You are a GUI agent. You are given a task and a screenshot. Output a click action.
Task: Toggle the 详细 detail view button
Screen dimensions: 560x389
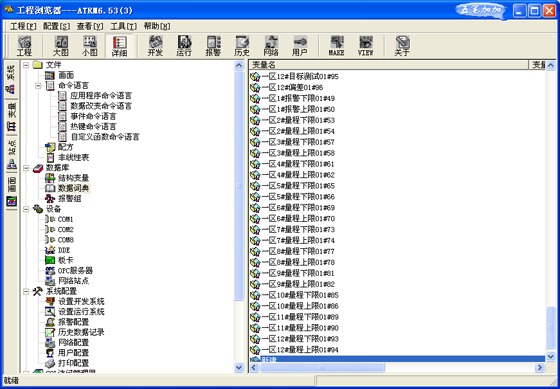coord(119,46)
